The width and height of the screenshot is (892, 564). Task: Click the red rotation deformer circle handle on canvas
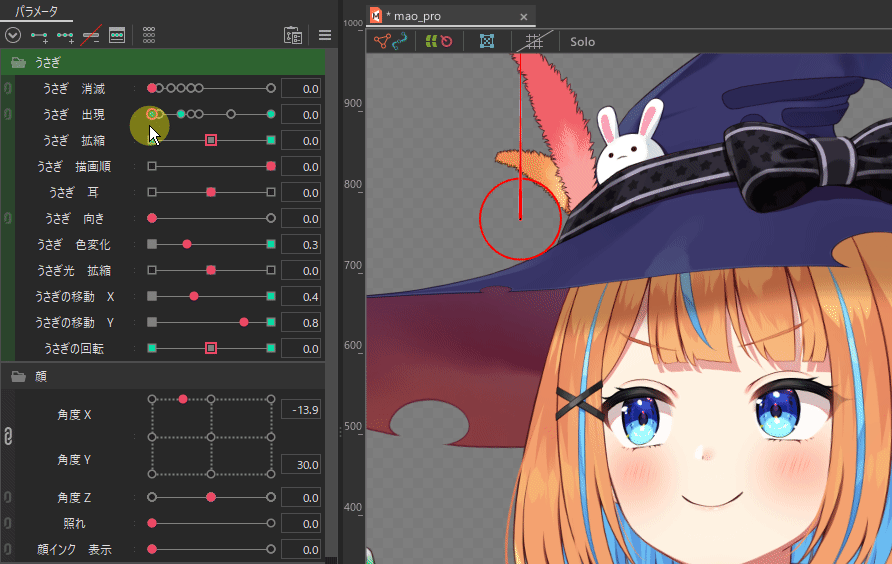[520, 219]
